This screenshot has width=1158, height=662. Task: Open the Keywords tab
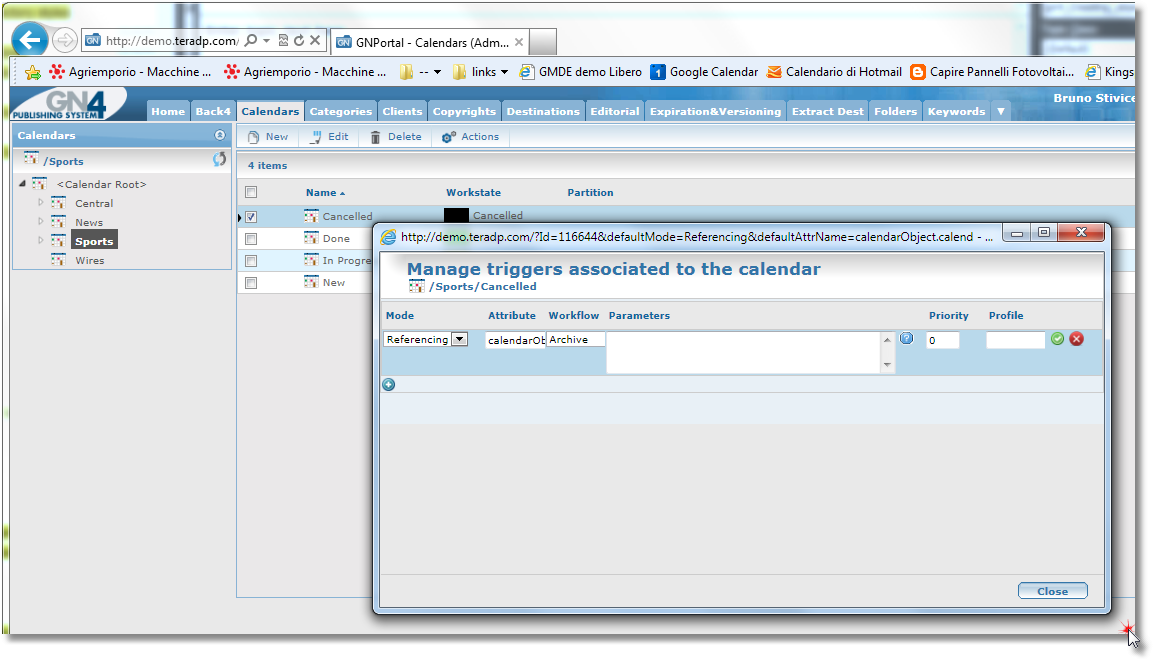pos(956,111)
